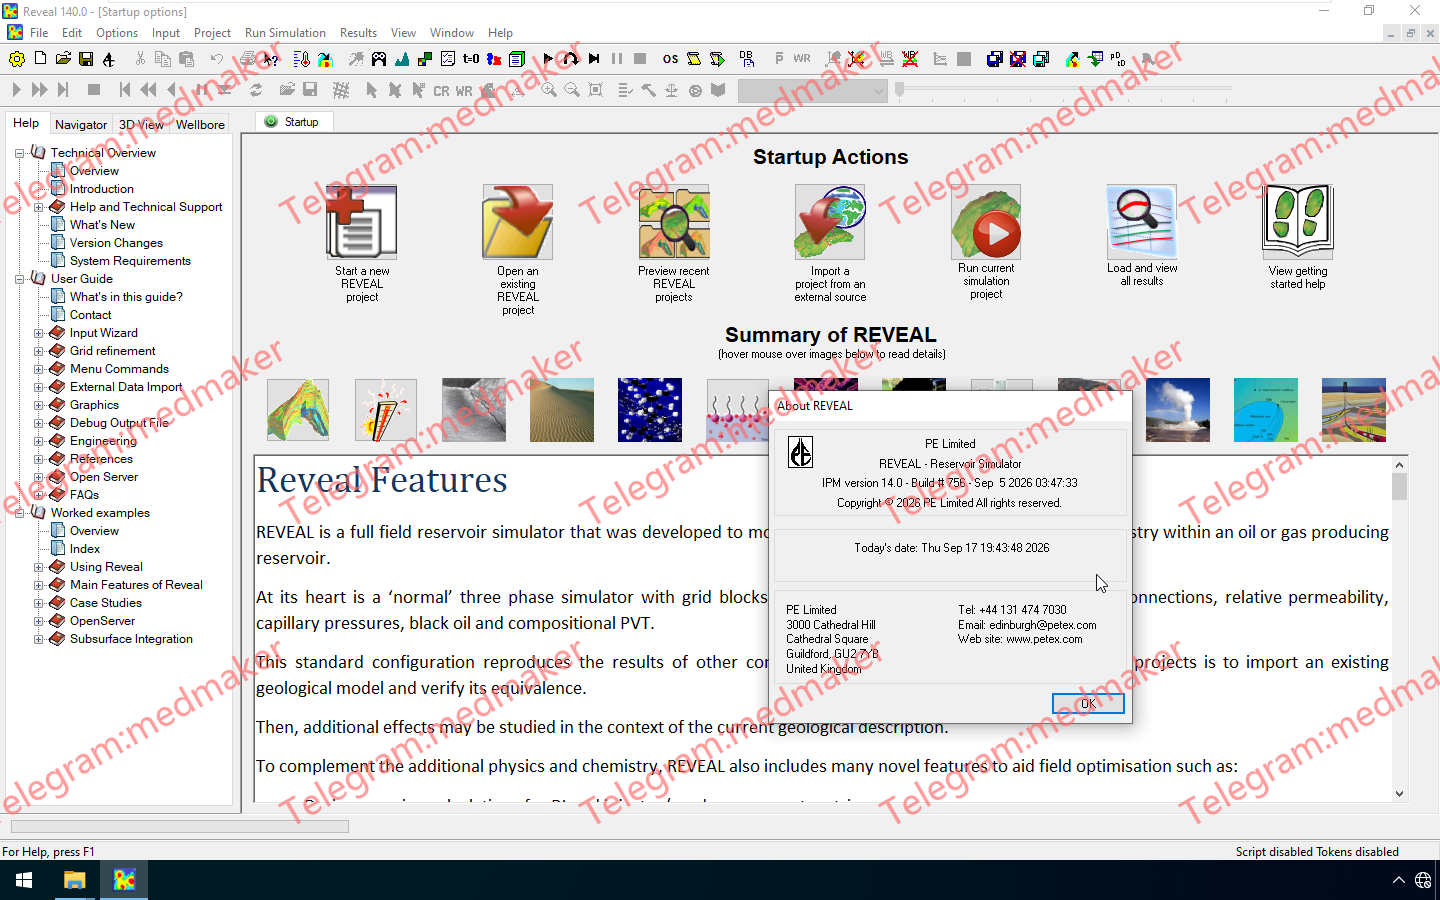This screenshot has width=1440, height=900.
Task: Expand the Grid refinement tree node
Action: pyautogui.click(x=38, y=351)
